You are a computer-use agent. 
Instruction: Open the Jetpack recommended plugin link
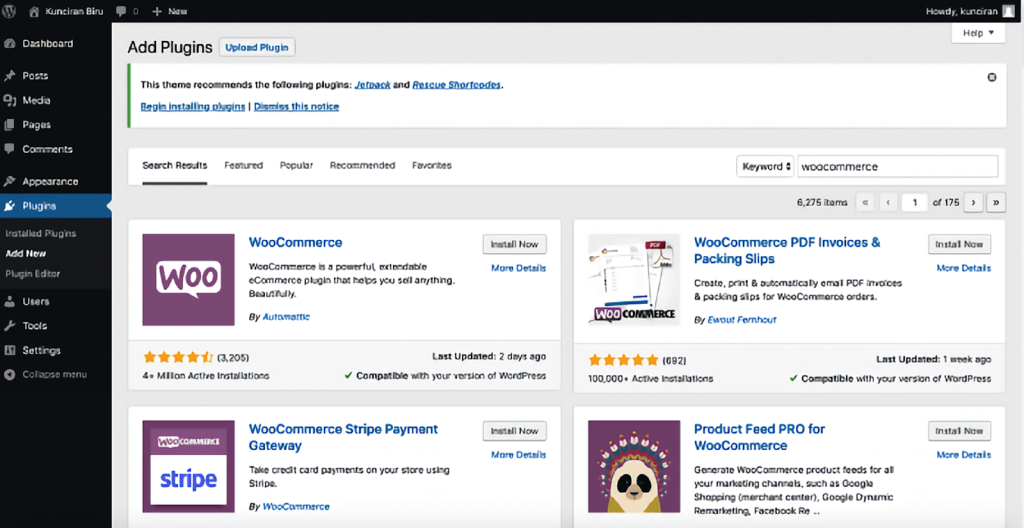coord(373,85)
